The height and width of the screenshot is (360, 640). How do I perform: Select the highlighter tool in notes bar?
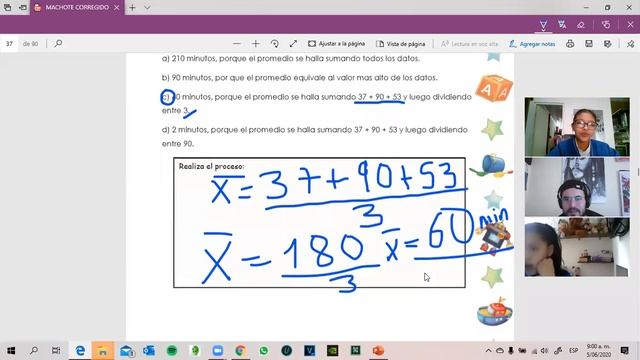point(562,25)
